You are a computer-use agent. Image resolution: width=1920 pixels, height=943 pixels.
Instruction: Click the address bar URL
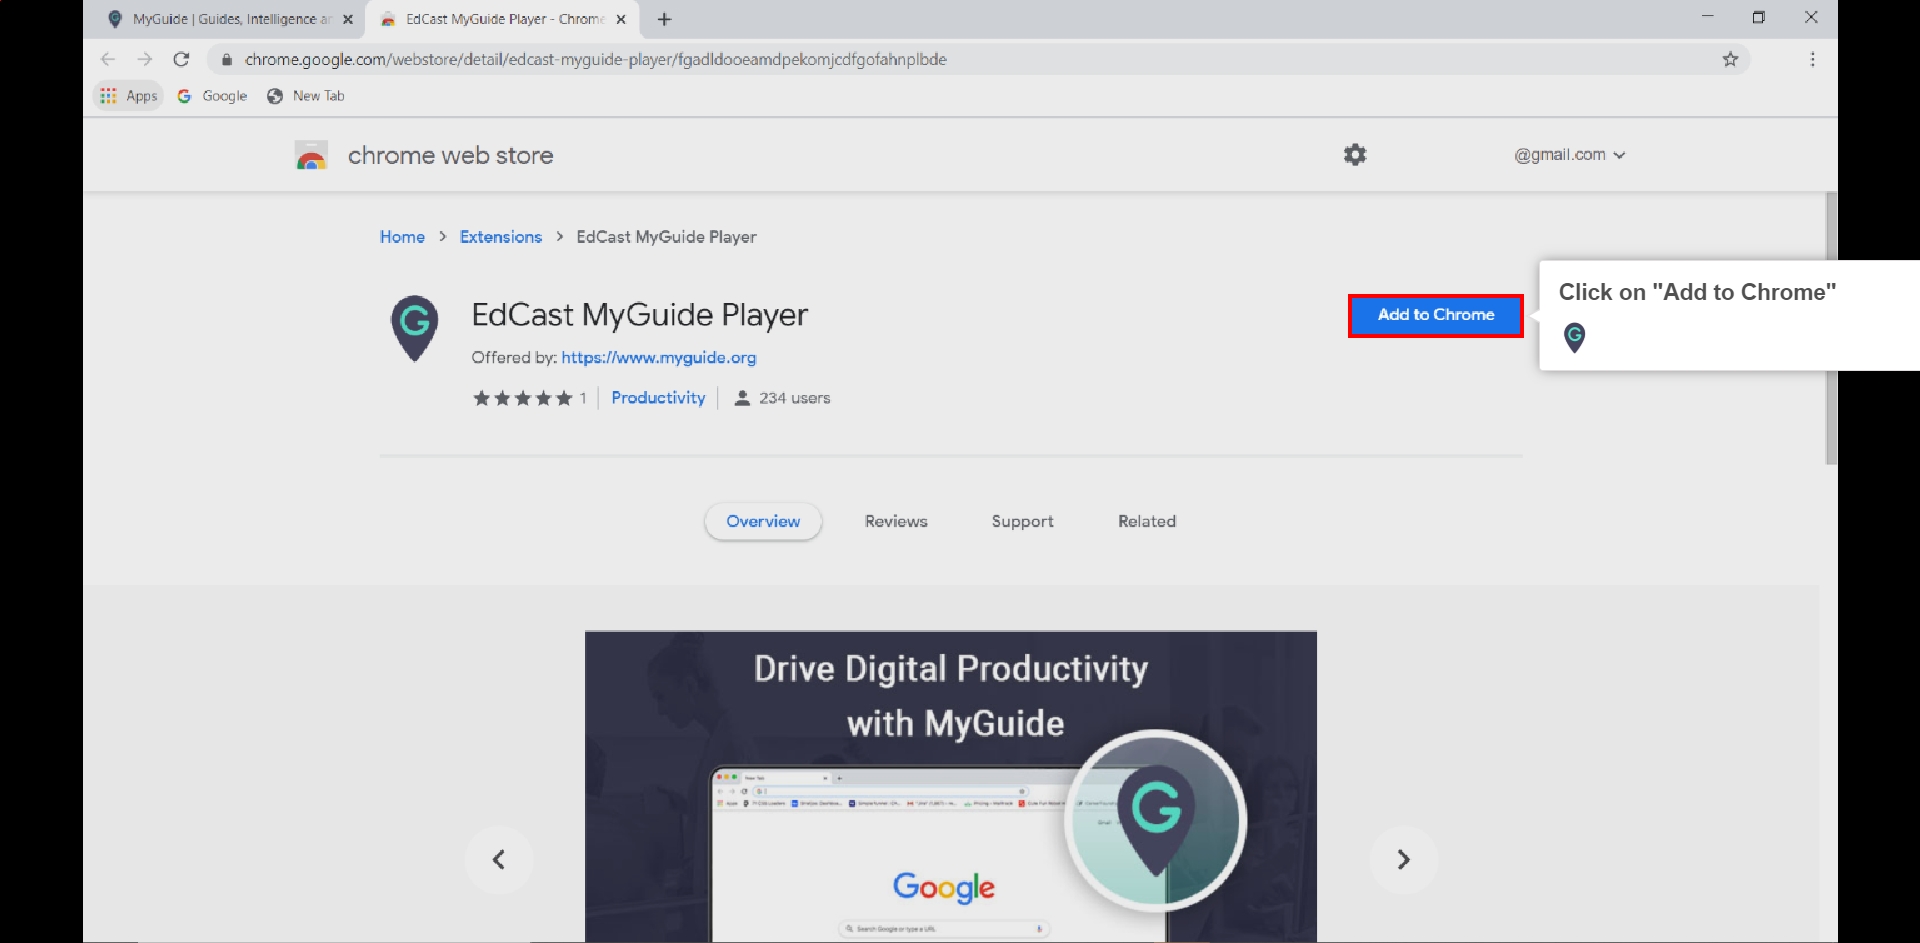[595, 59]
